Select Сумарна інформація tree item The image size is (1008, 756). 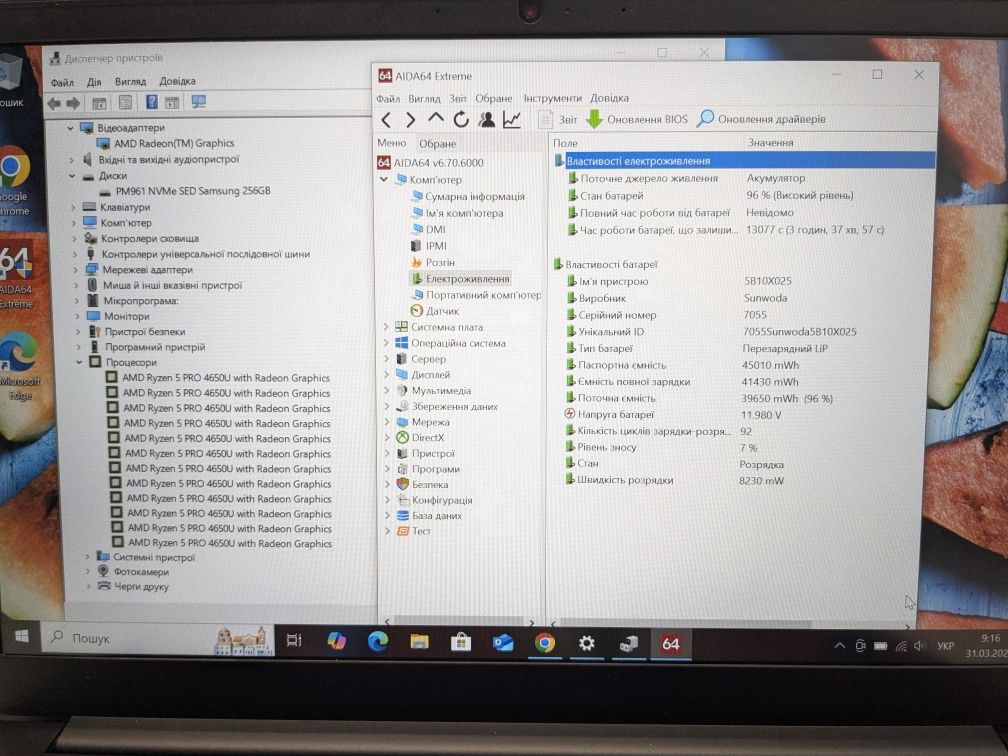click(474, 197)
